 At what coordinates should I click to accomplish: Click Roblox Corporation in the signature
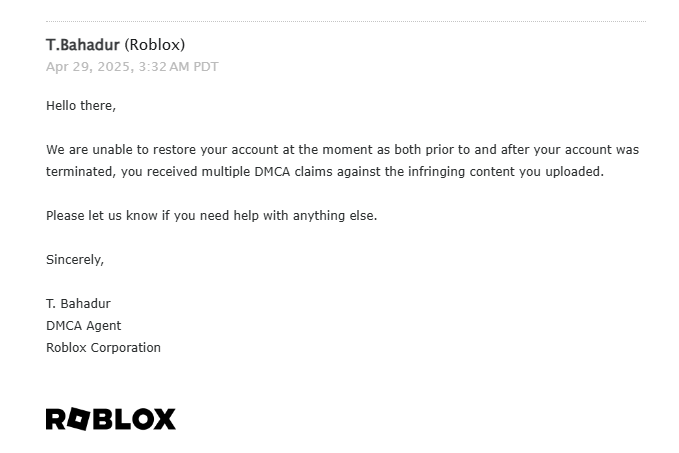[x=103, y=348]
